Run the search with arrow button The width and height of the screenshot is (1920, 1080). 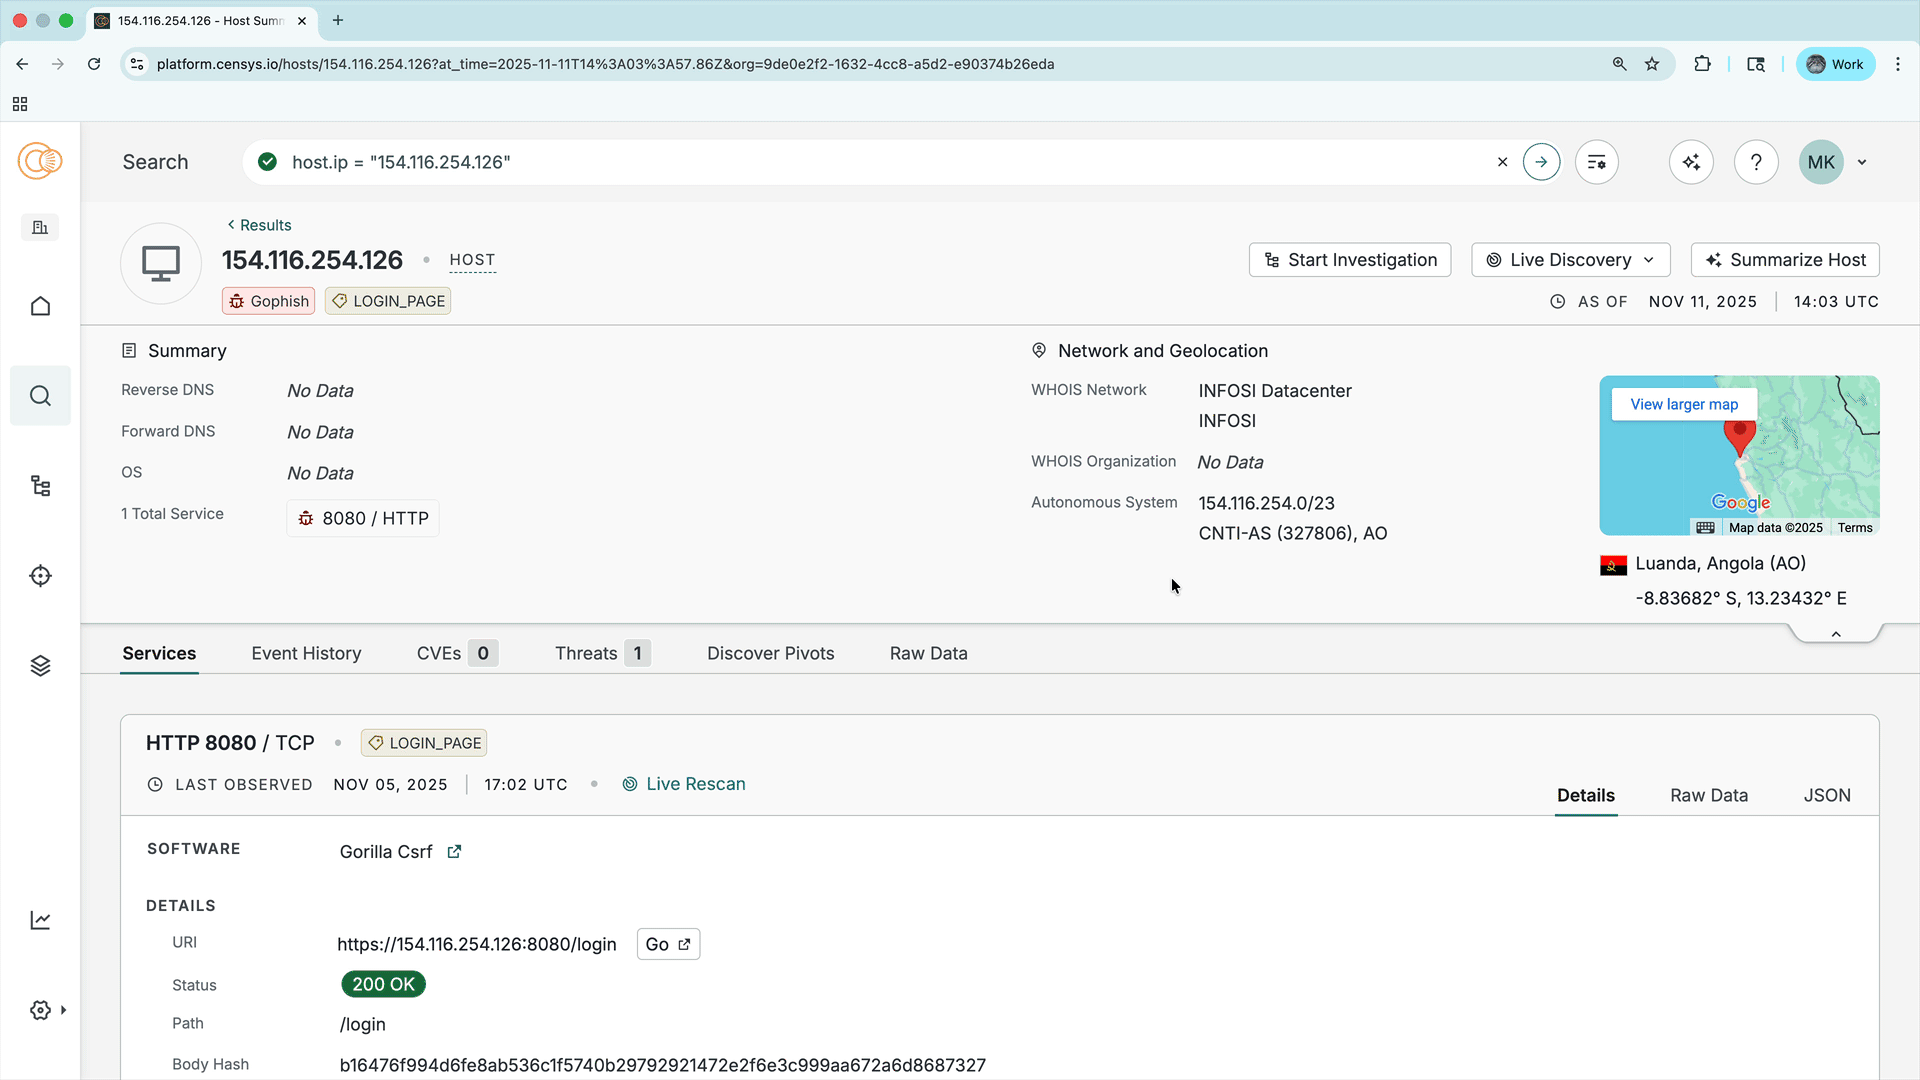pyautogui.click(x=1541, y=162)
